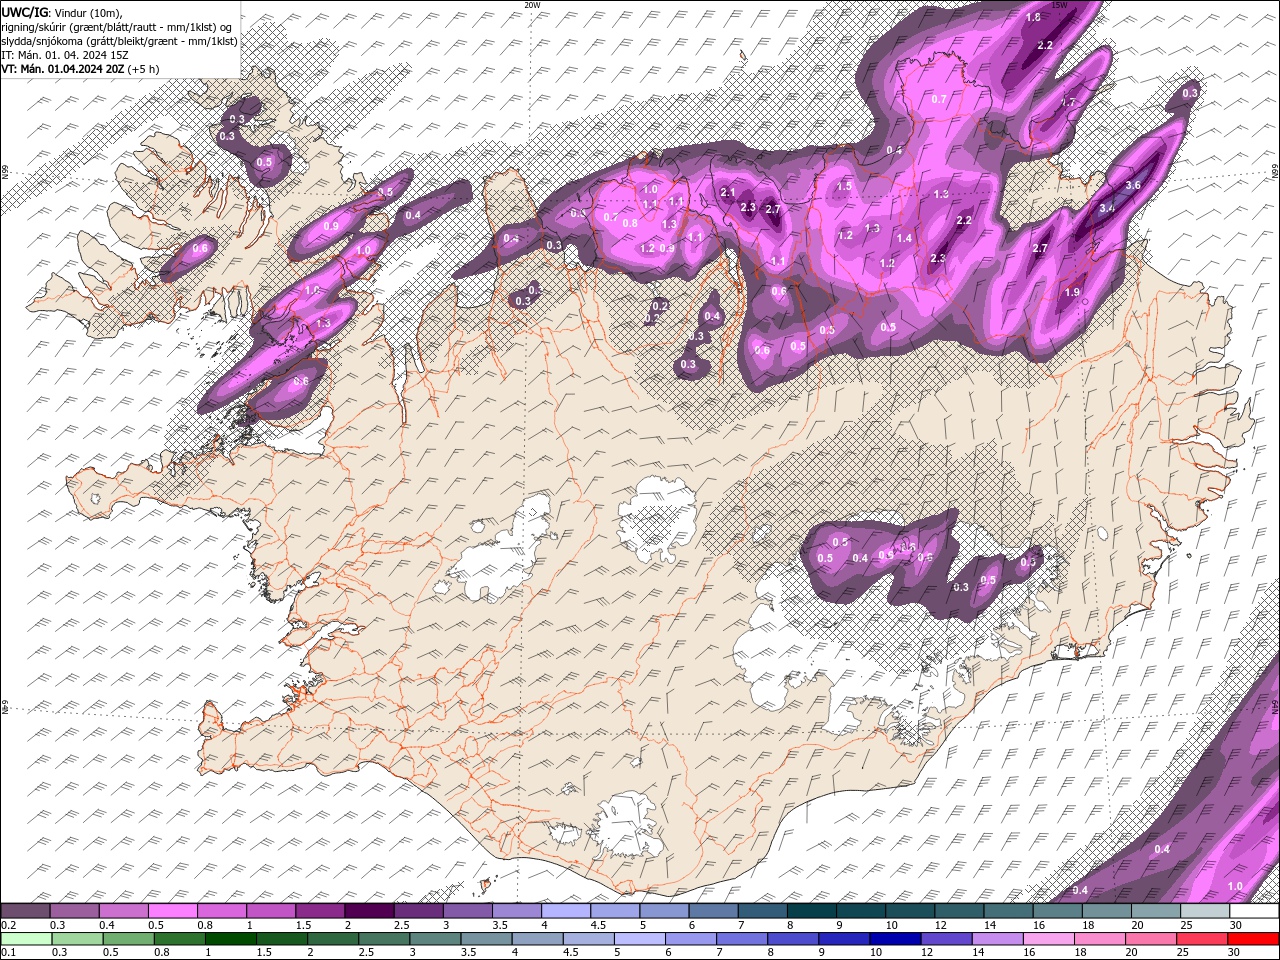This screenshot has height=960, width=1280.
Task: Pick the bright pink 0.5 swatch in upper snow legend
Action: click(x=174, y=911)
